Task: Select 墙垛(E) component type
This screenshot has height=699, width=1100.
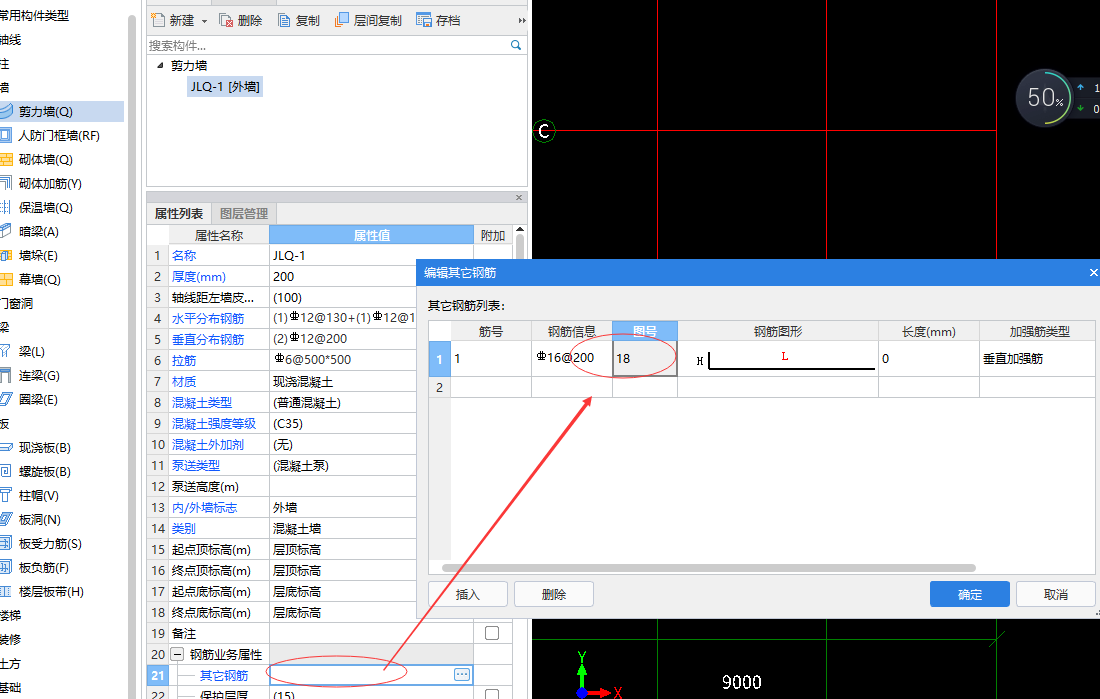Action: tap(39, 255)
